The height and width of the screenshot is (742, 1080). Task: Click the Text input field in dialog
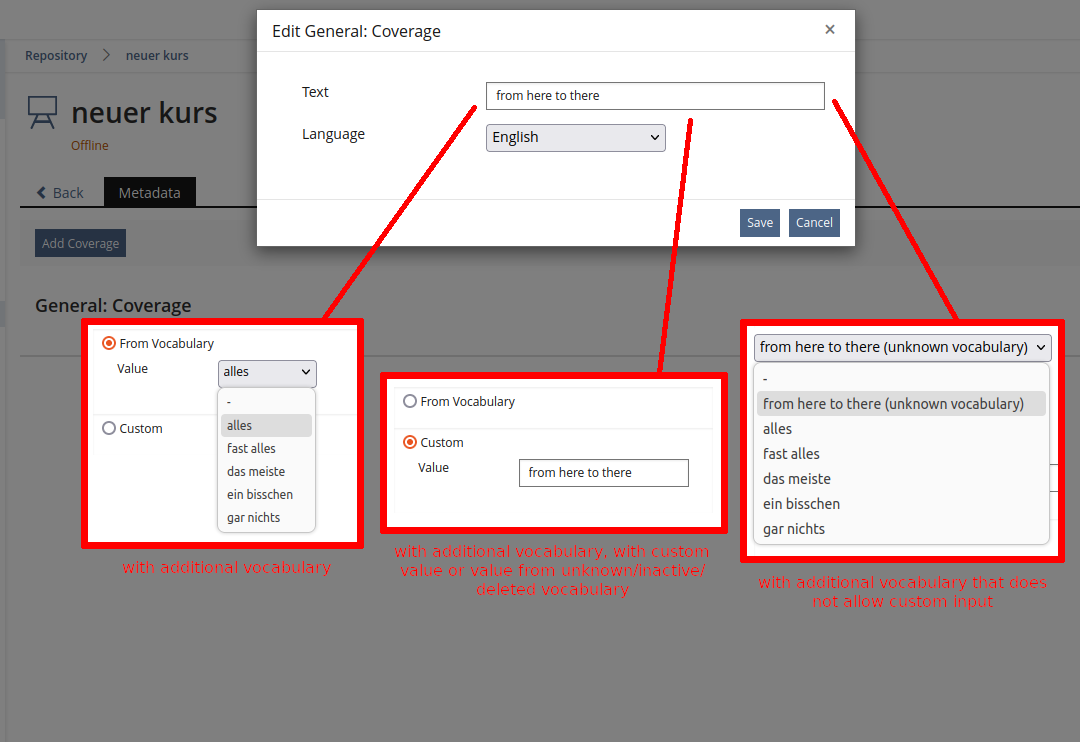pos(655,96)
